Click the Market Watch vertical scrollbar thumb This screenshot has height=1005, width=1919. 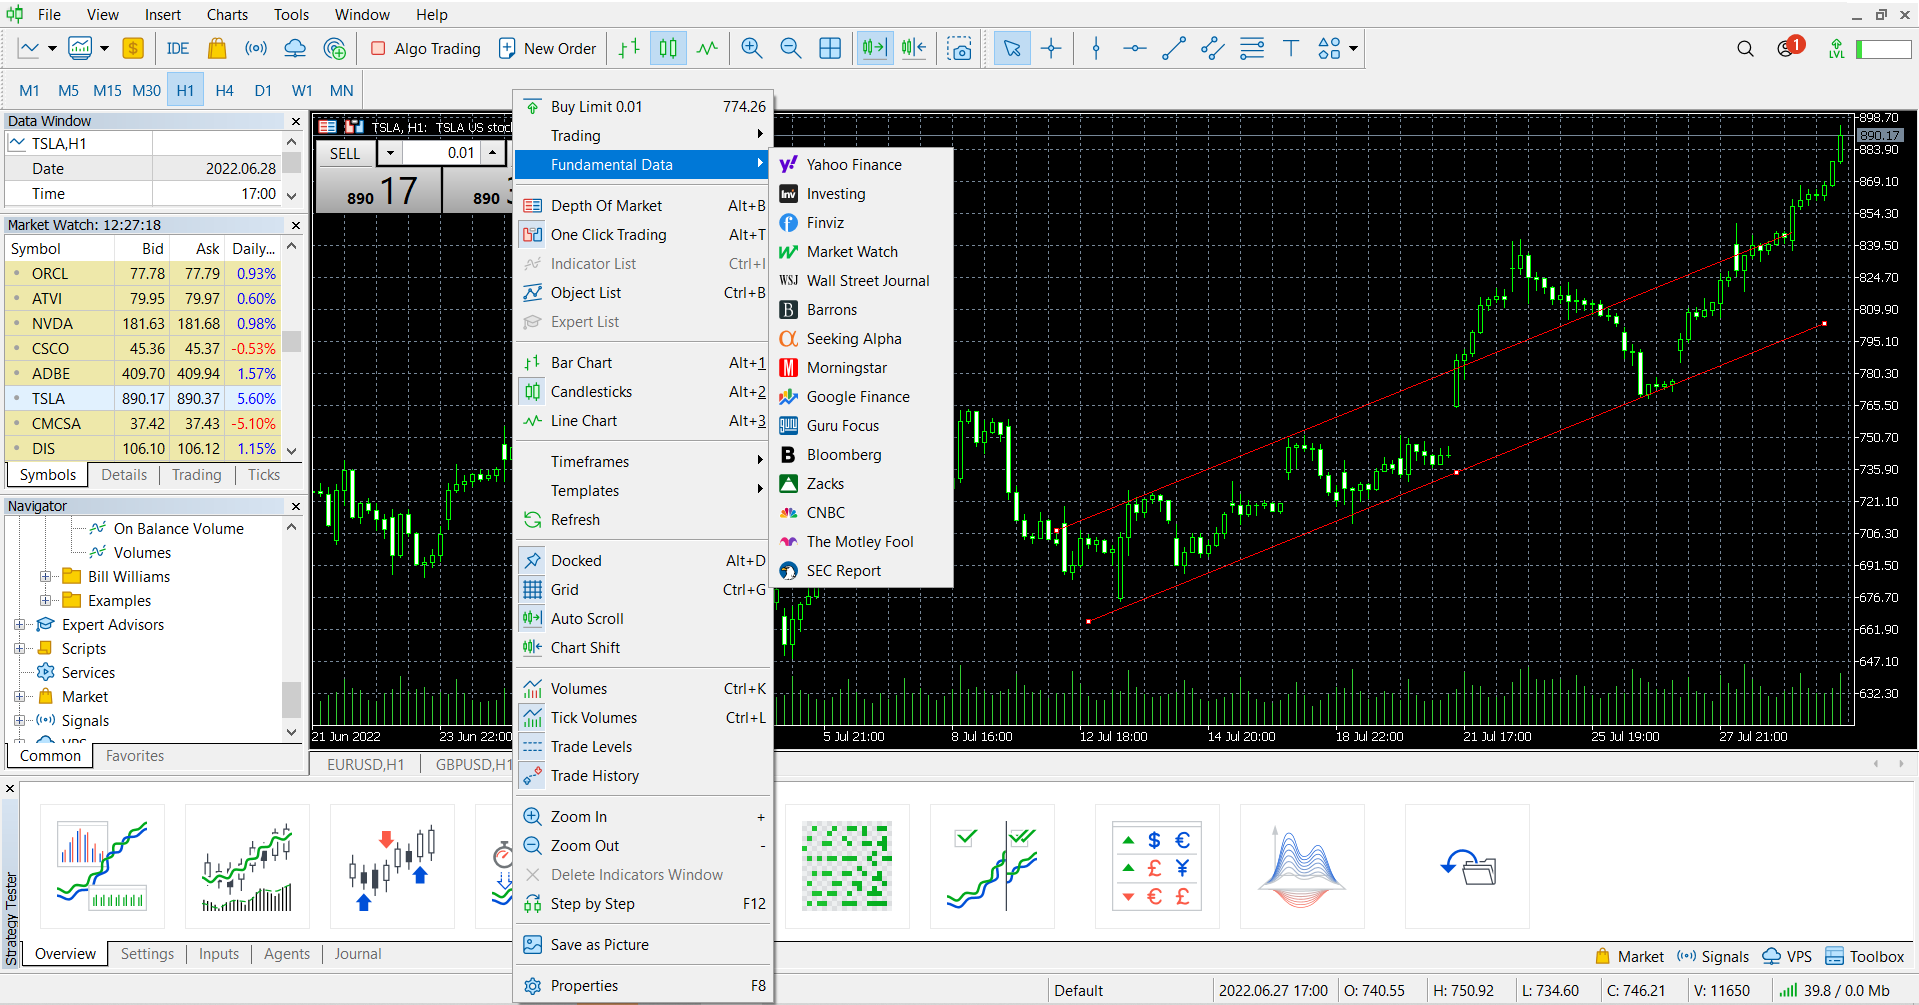point(291,341)
